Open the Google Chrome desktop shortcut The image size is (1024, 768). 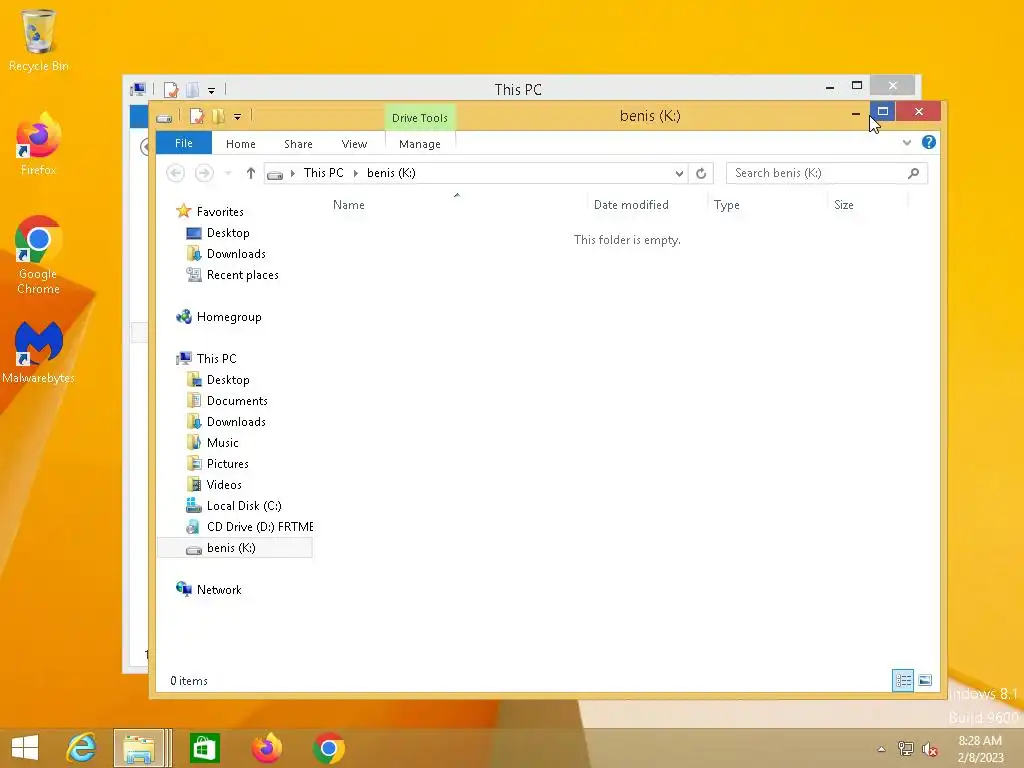coord(39,255)
